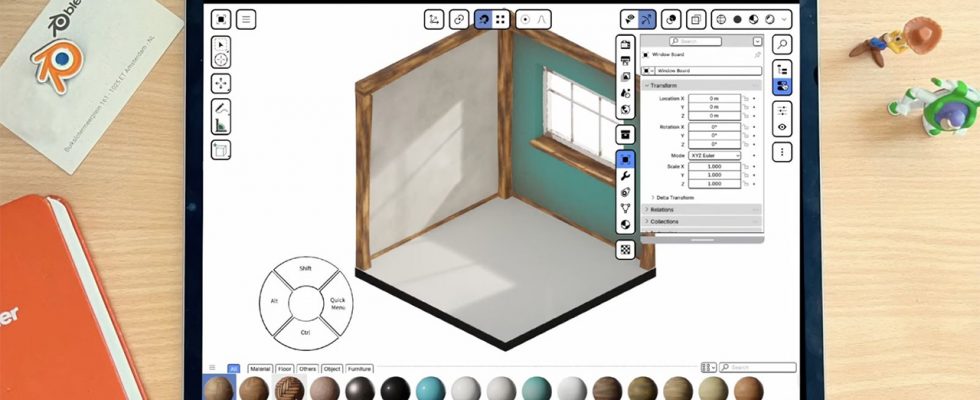
Task: Open the Collection archive box tab
Action: pos(625,134)
